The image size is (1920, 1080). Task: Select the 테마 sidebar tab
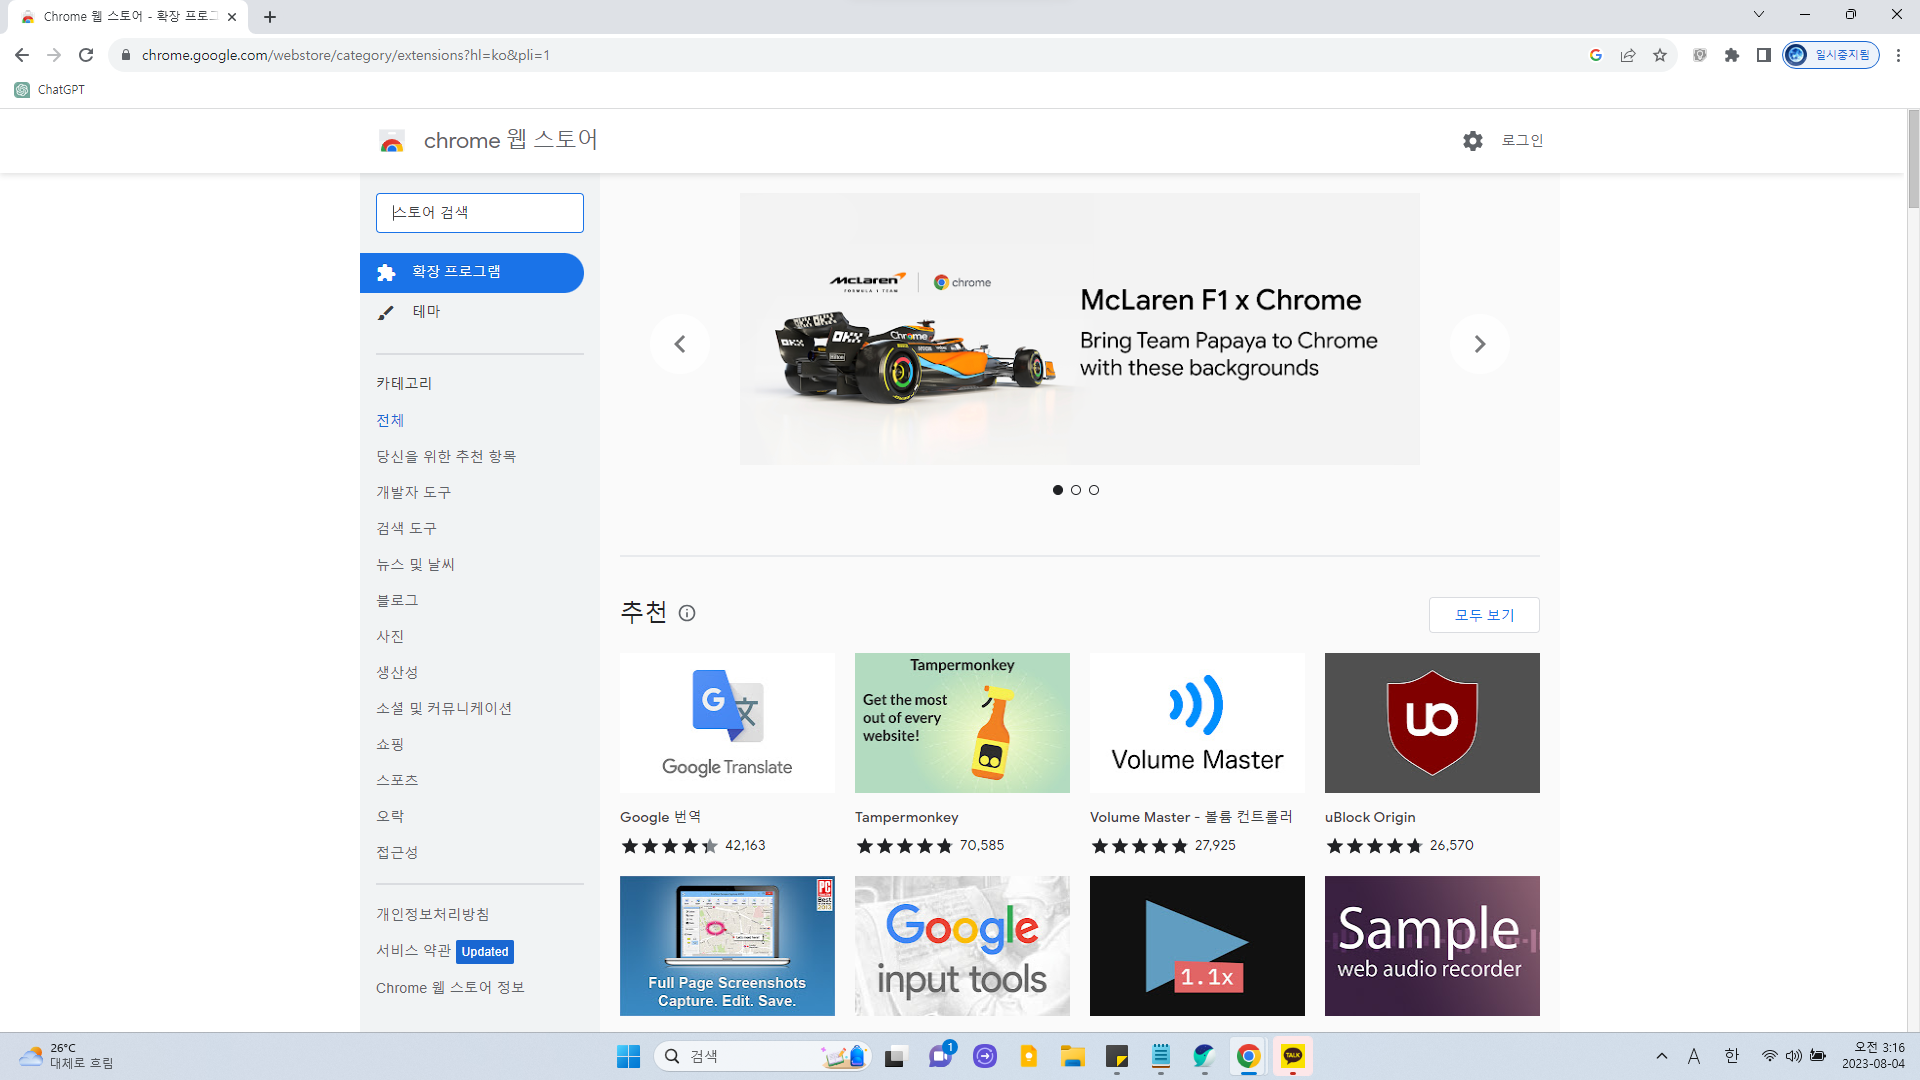point(426,312)
